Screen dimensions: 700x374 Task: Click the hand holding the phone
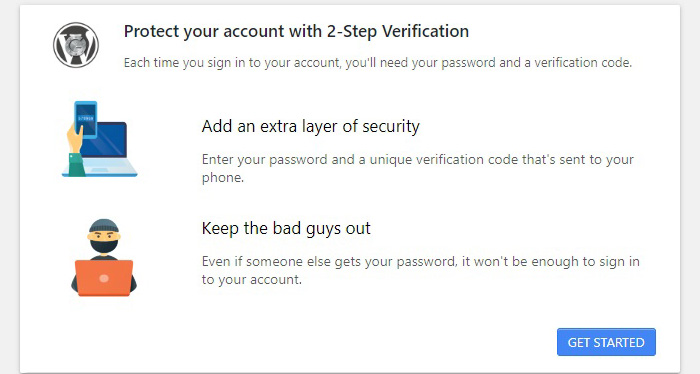[x=74, y=139]
